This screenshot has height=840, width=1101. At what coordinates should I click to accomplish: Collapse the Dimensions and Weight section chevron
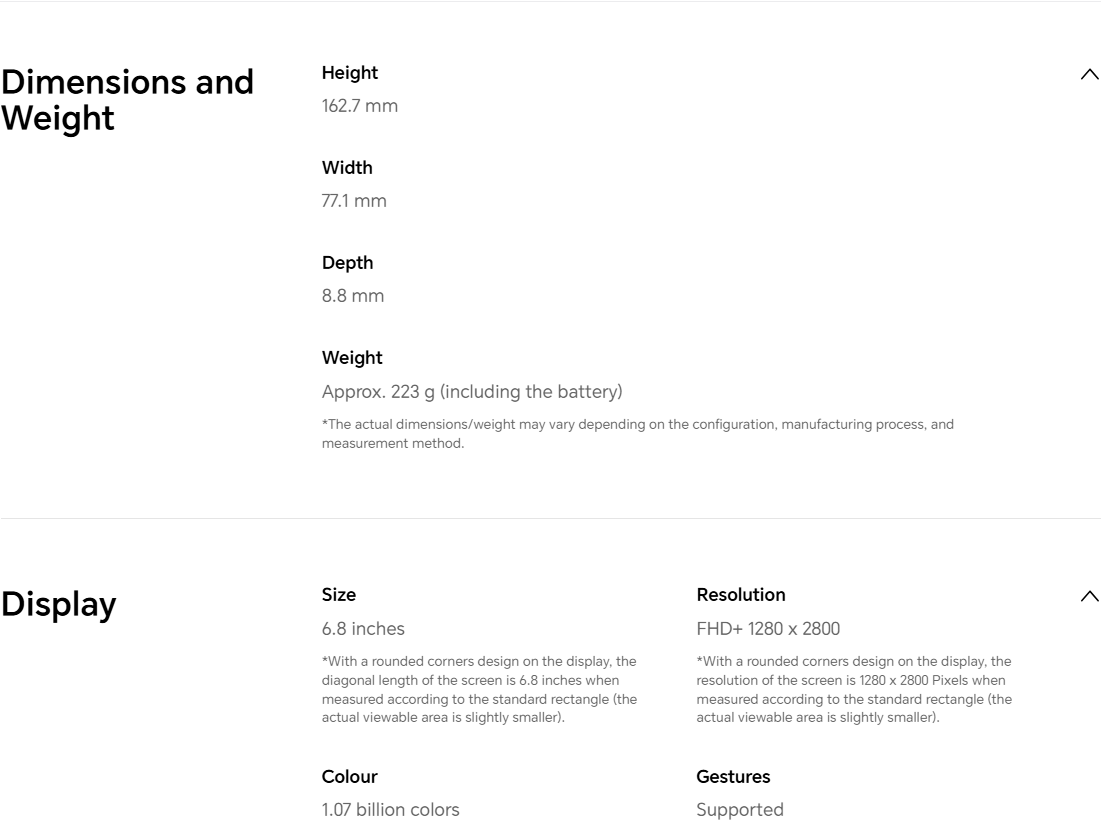(1089, 74)
